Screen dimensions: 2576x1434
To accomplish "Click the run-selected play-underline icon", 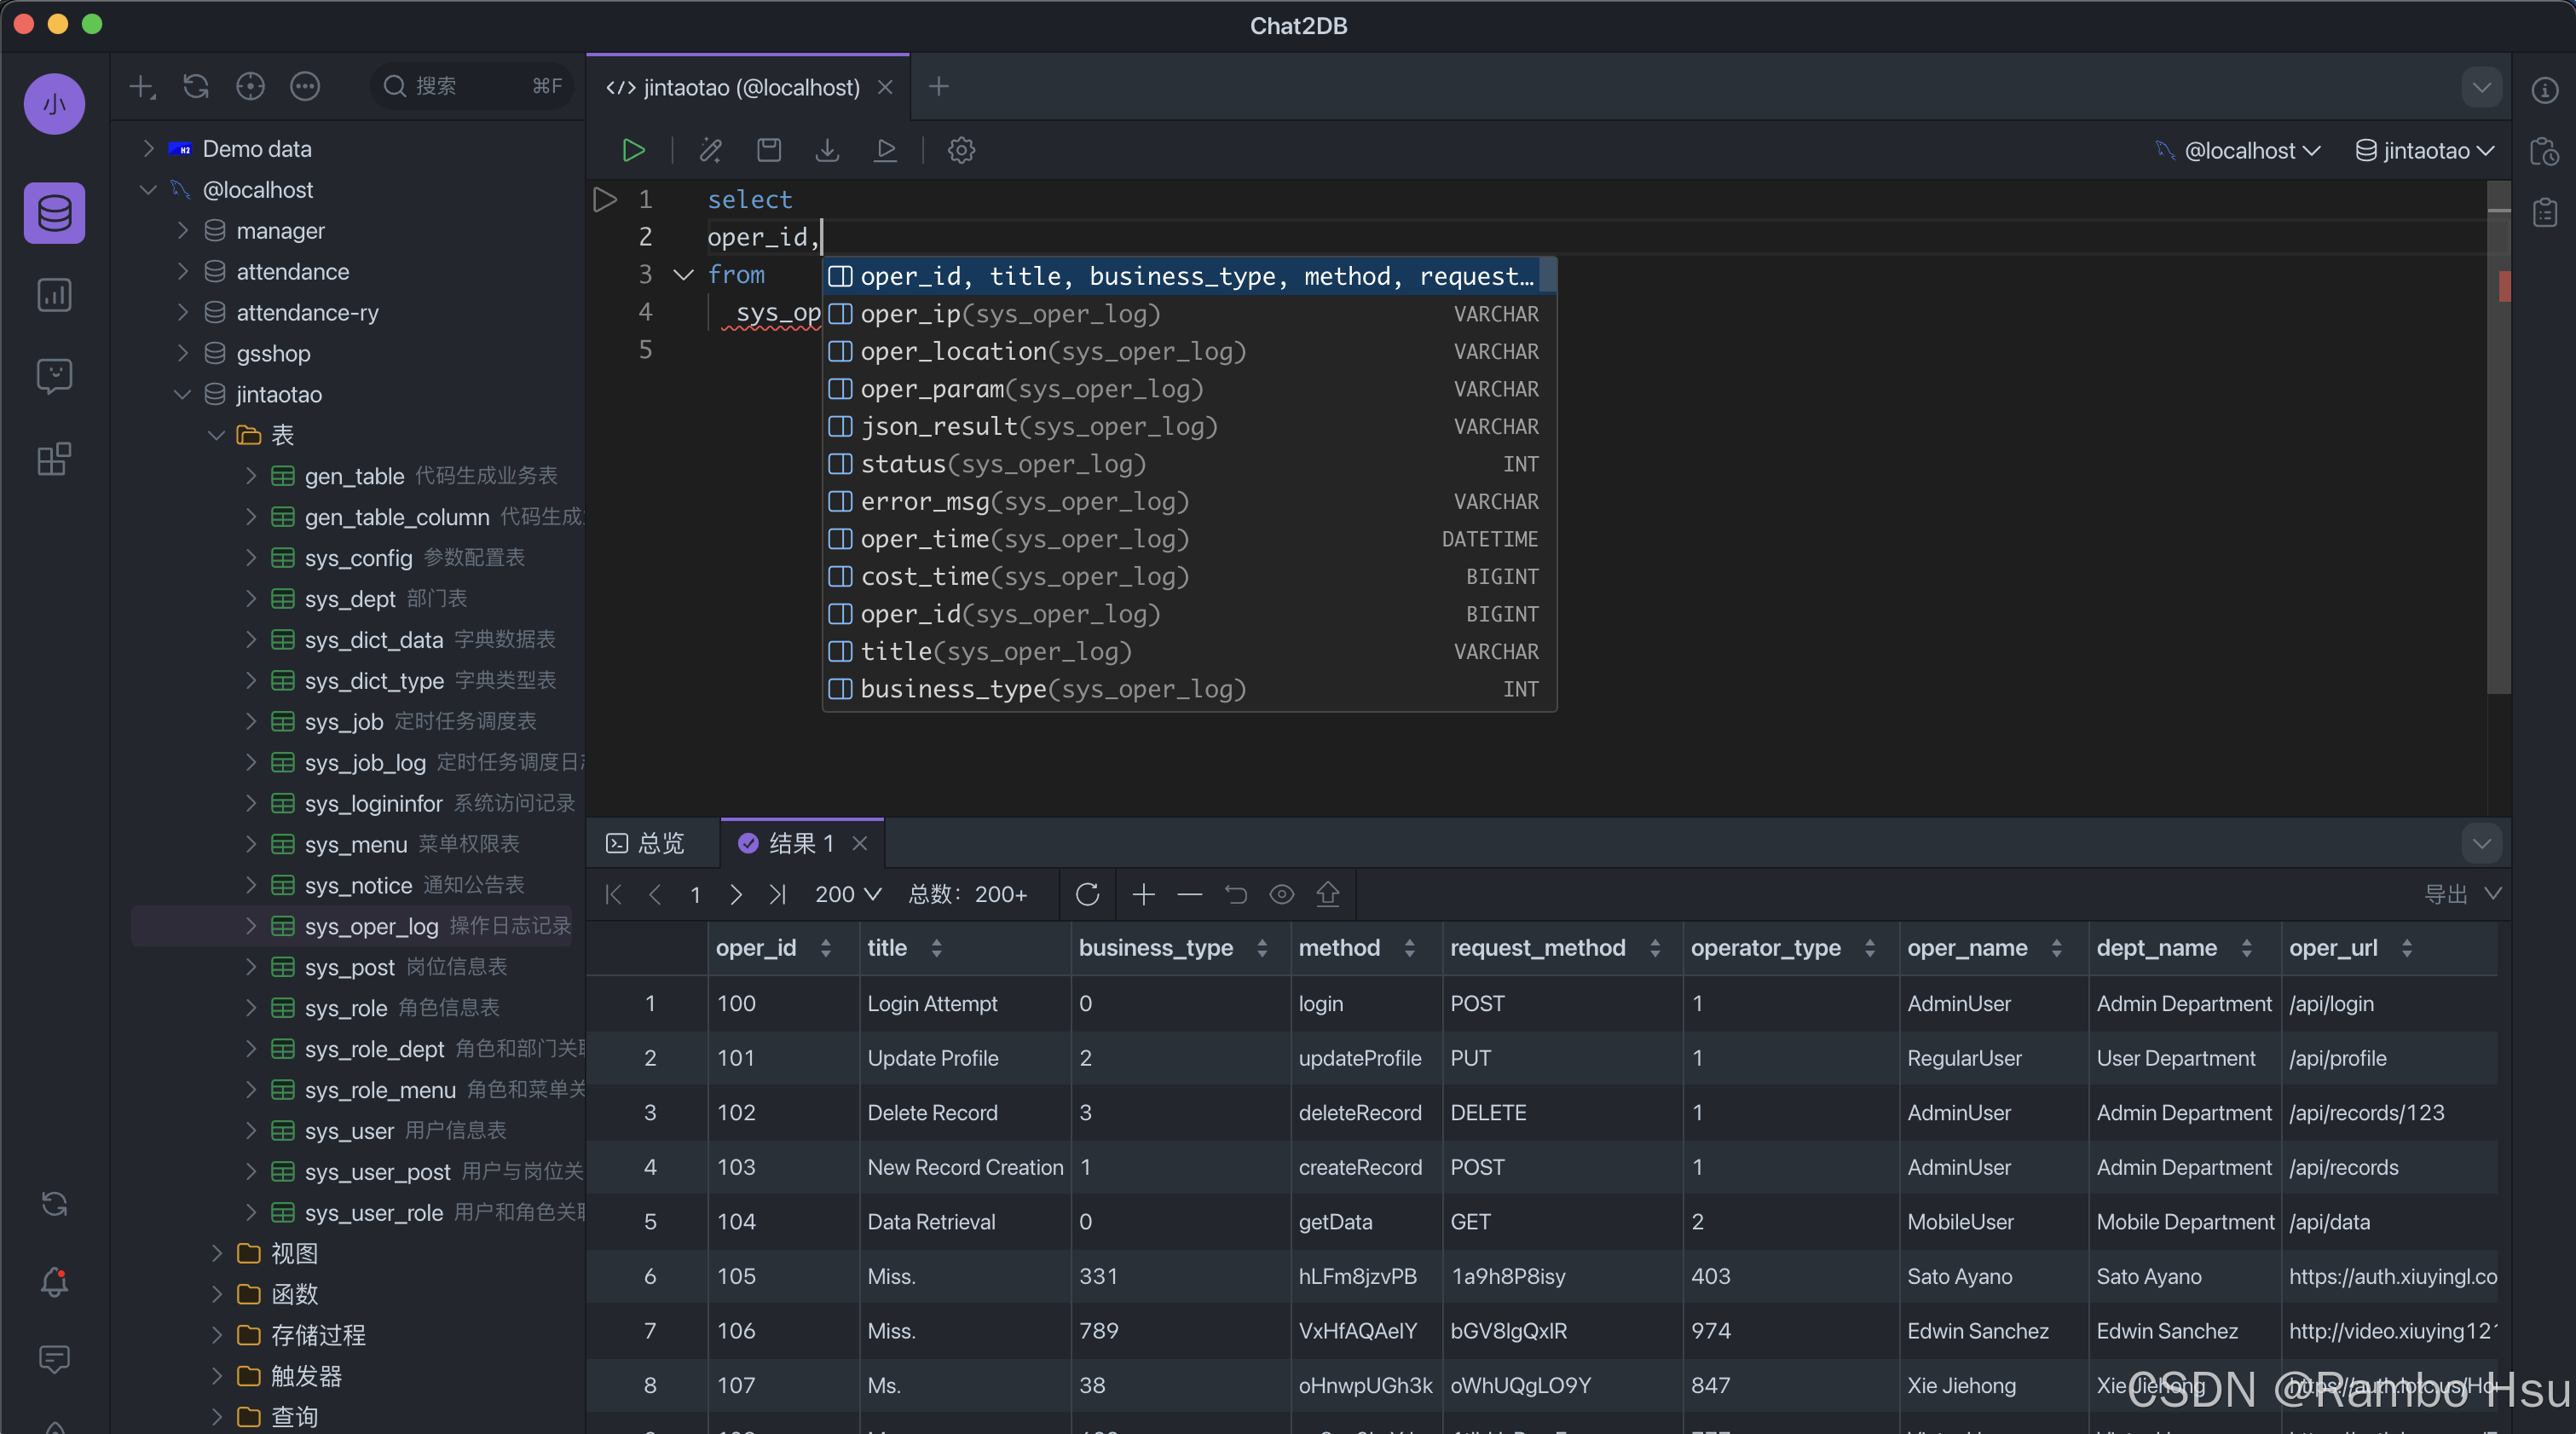I will click(885, 150).
